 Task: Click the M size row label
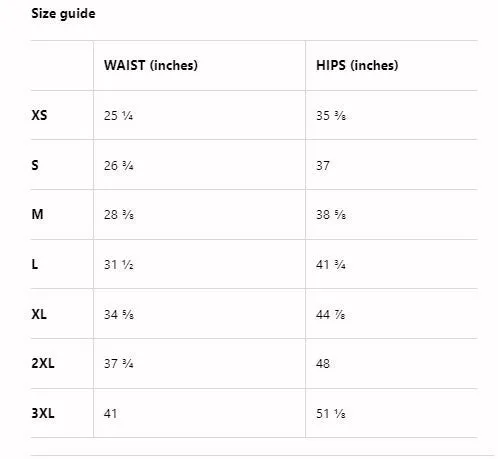click(37, 214)
